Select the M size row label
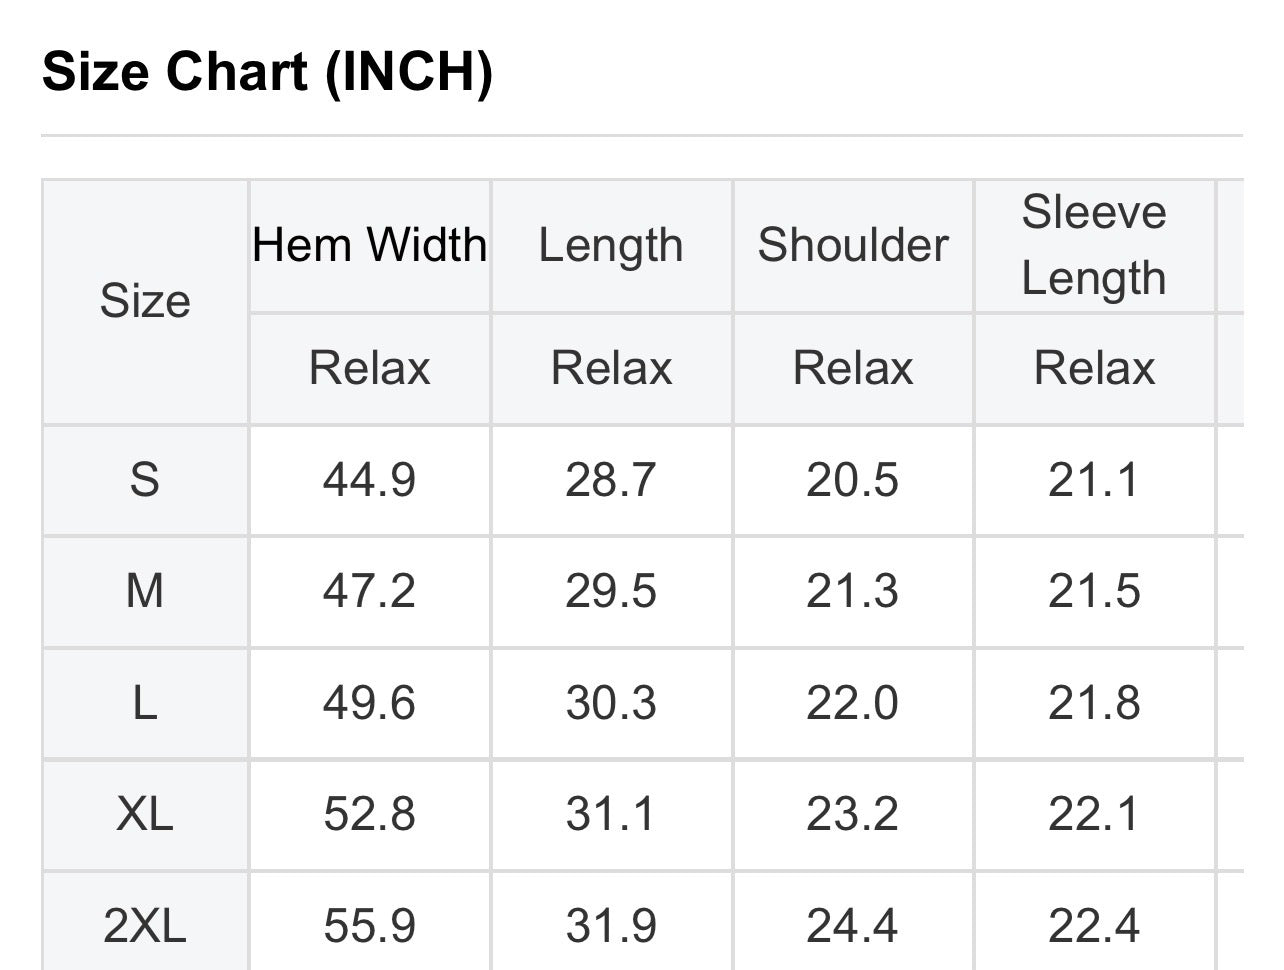1284x970 pixels. click(x=145, y=591)
